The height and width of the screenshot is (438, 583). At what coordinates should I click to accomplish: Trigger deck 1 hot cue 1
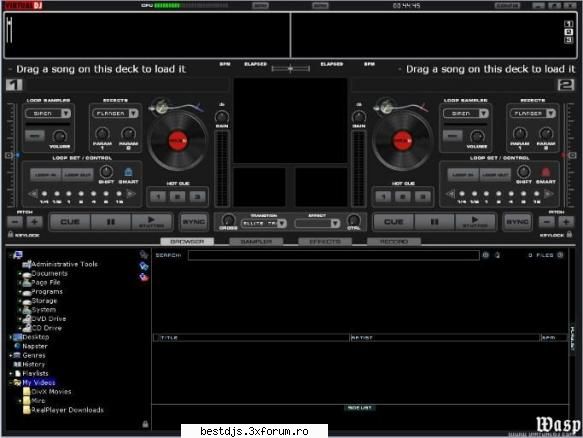coord(158,196)
